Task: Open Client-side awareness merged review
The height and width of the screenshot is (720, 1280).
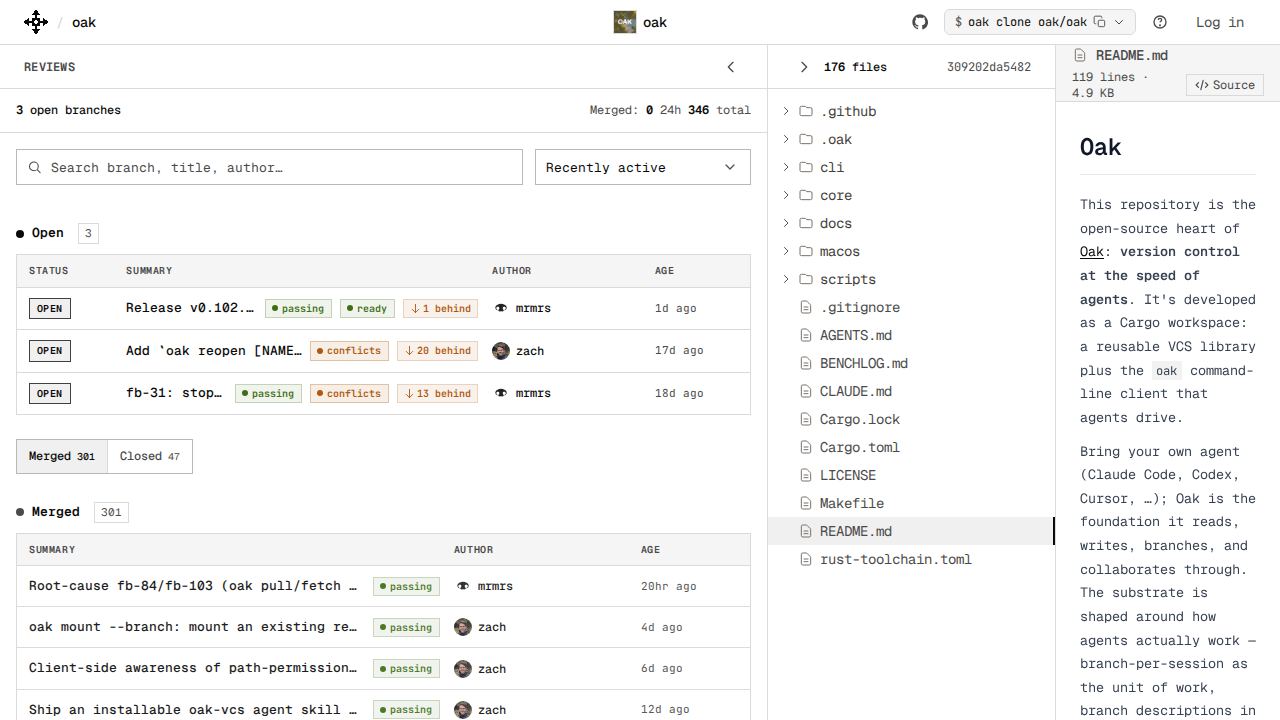Action: (383, 668)
